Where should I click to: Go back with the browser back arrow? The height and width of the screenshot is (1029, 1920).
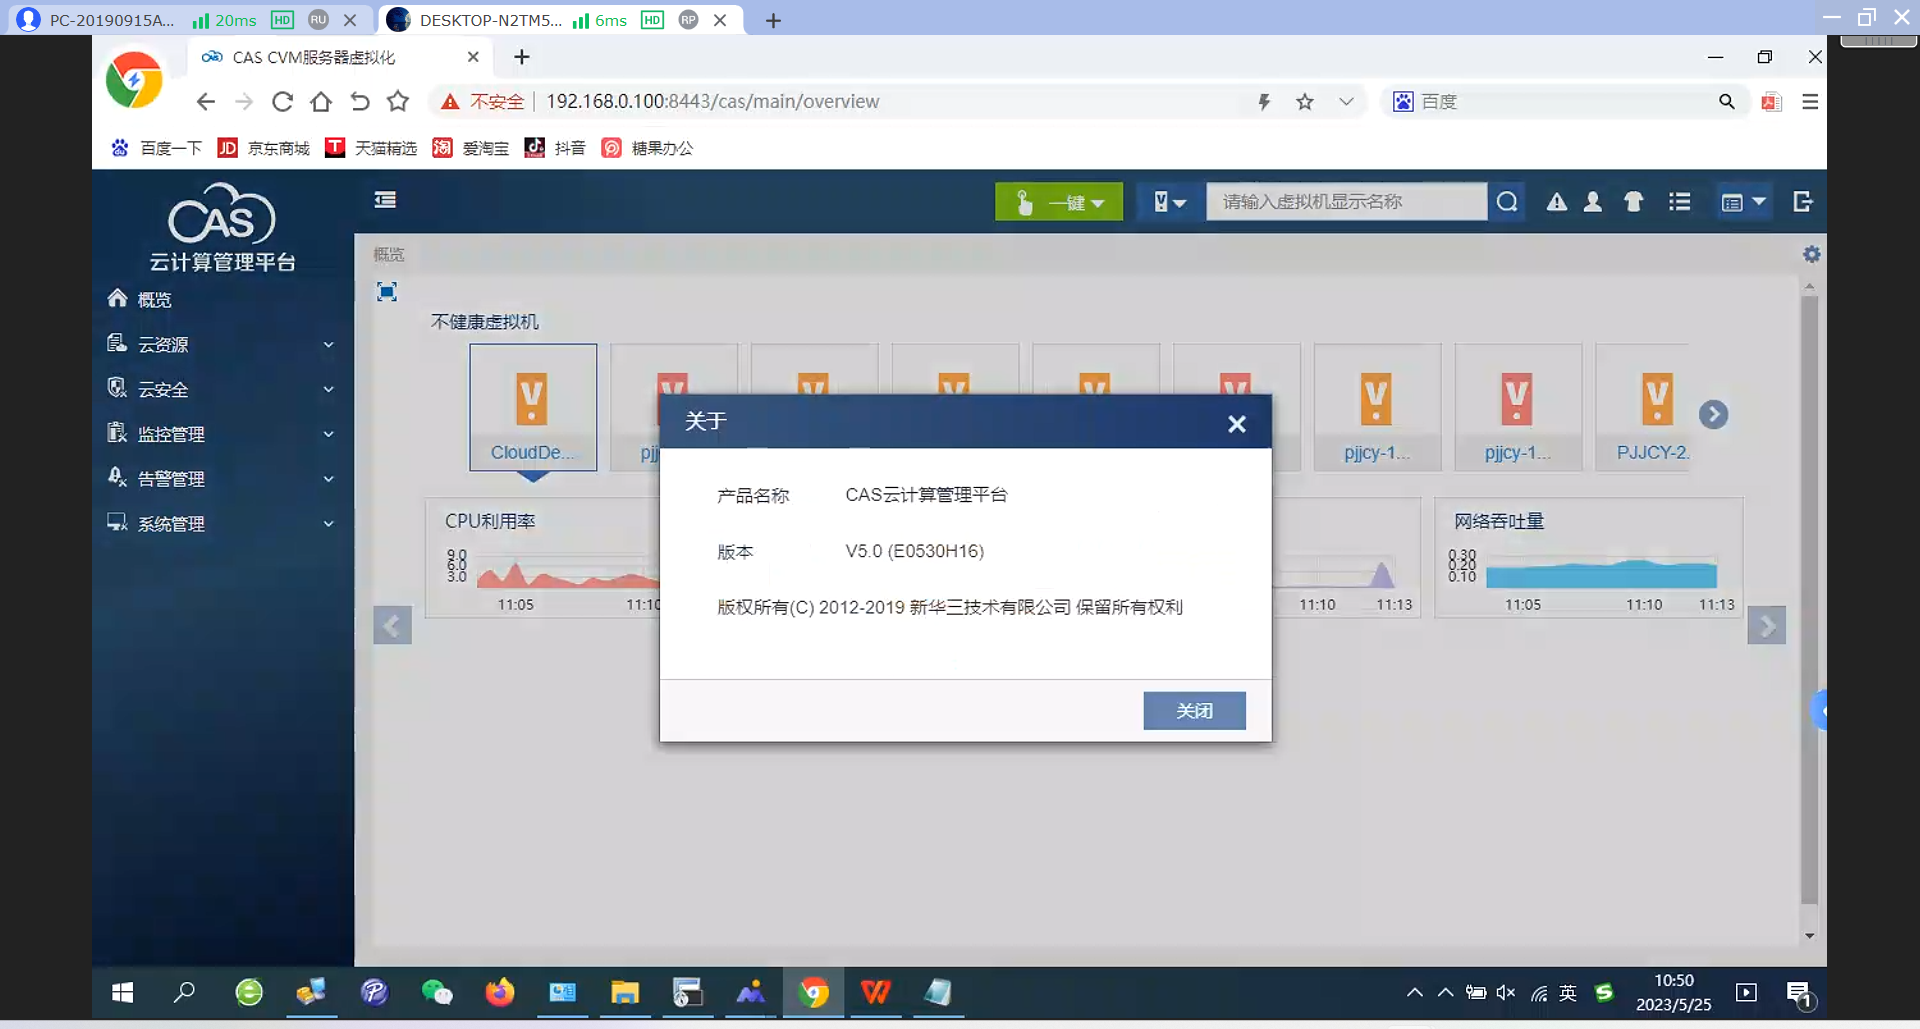(206, 102)
